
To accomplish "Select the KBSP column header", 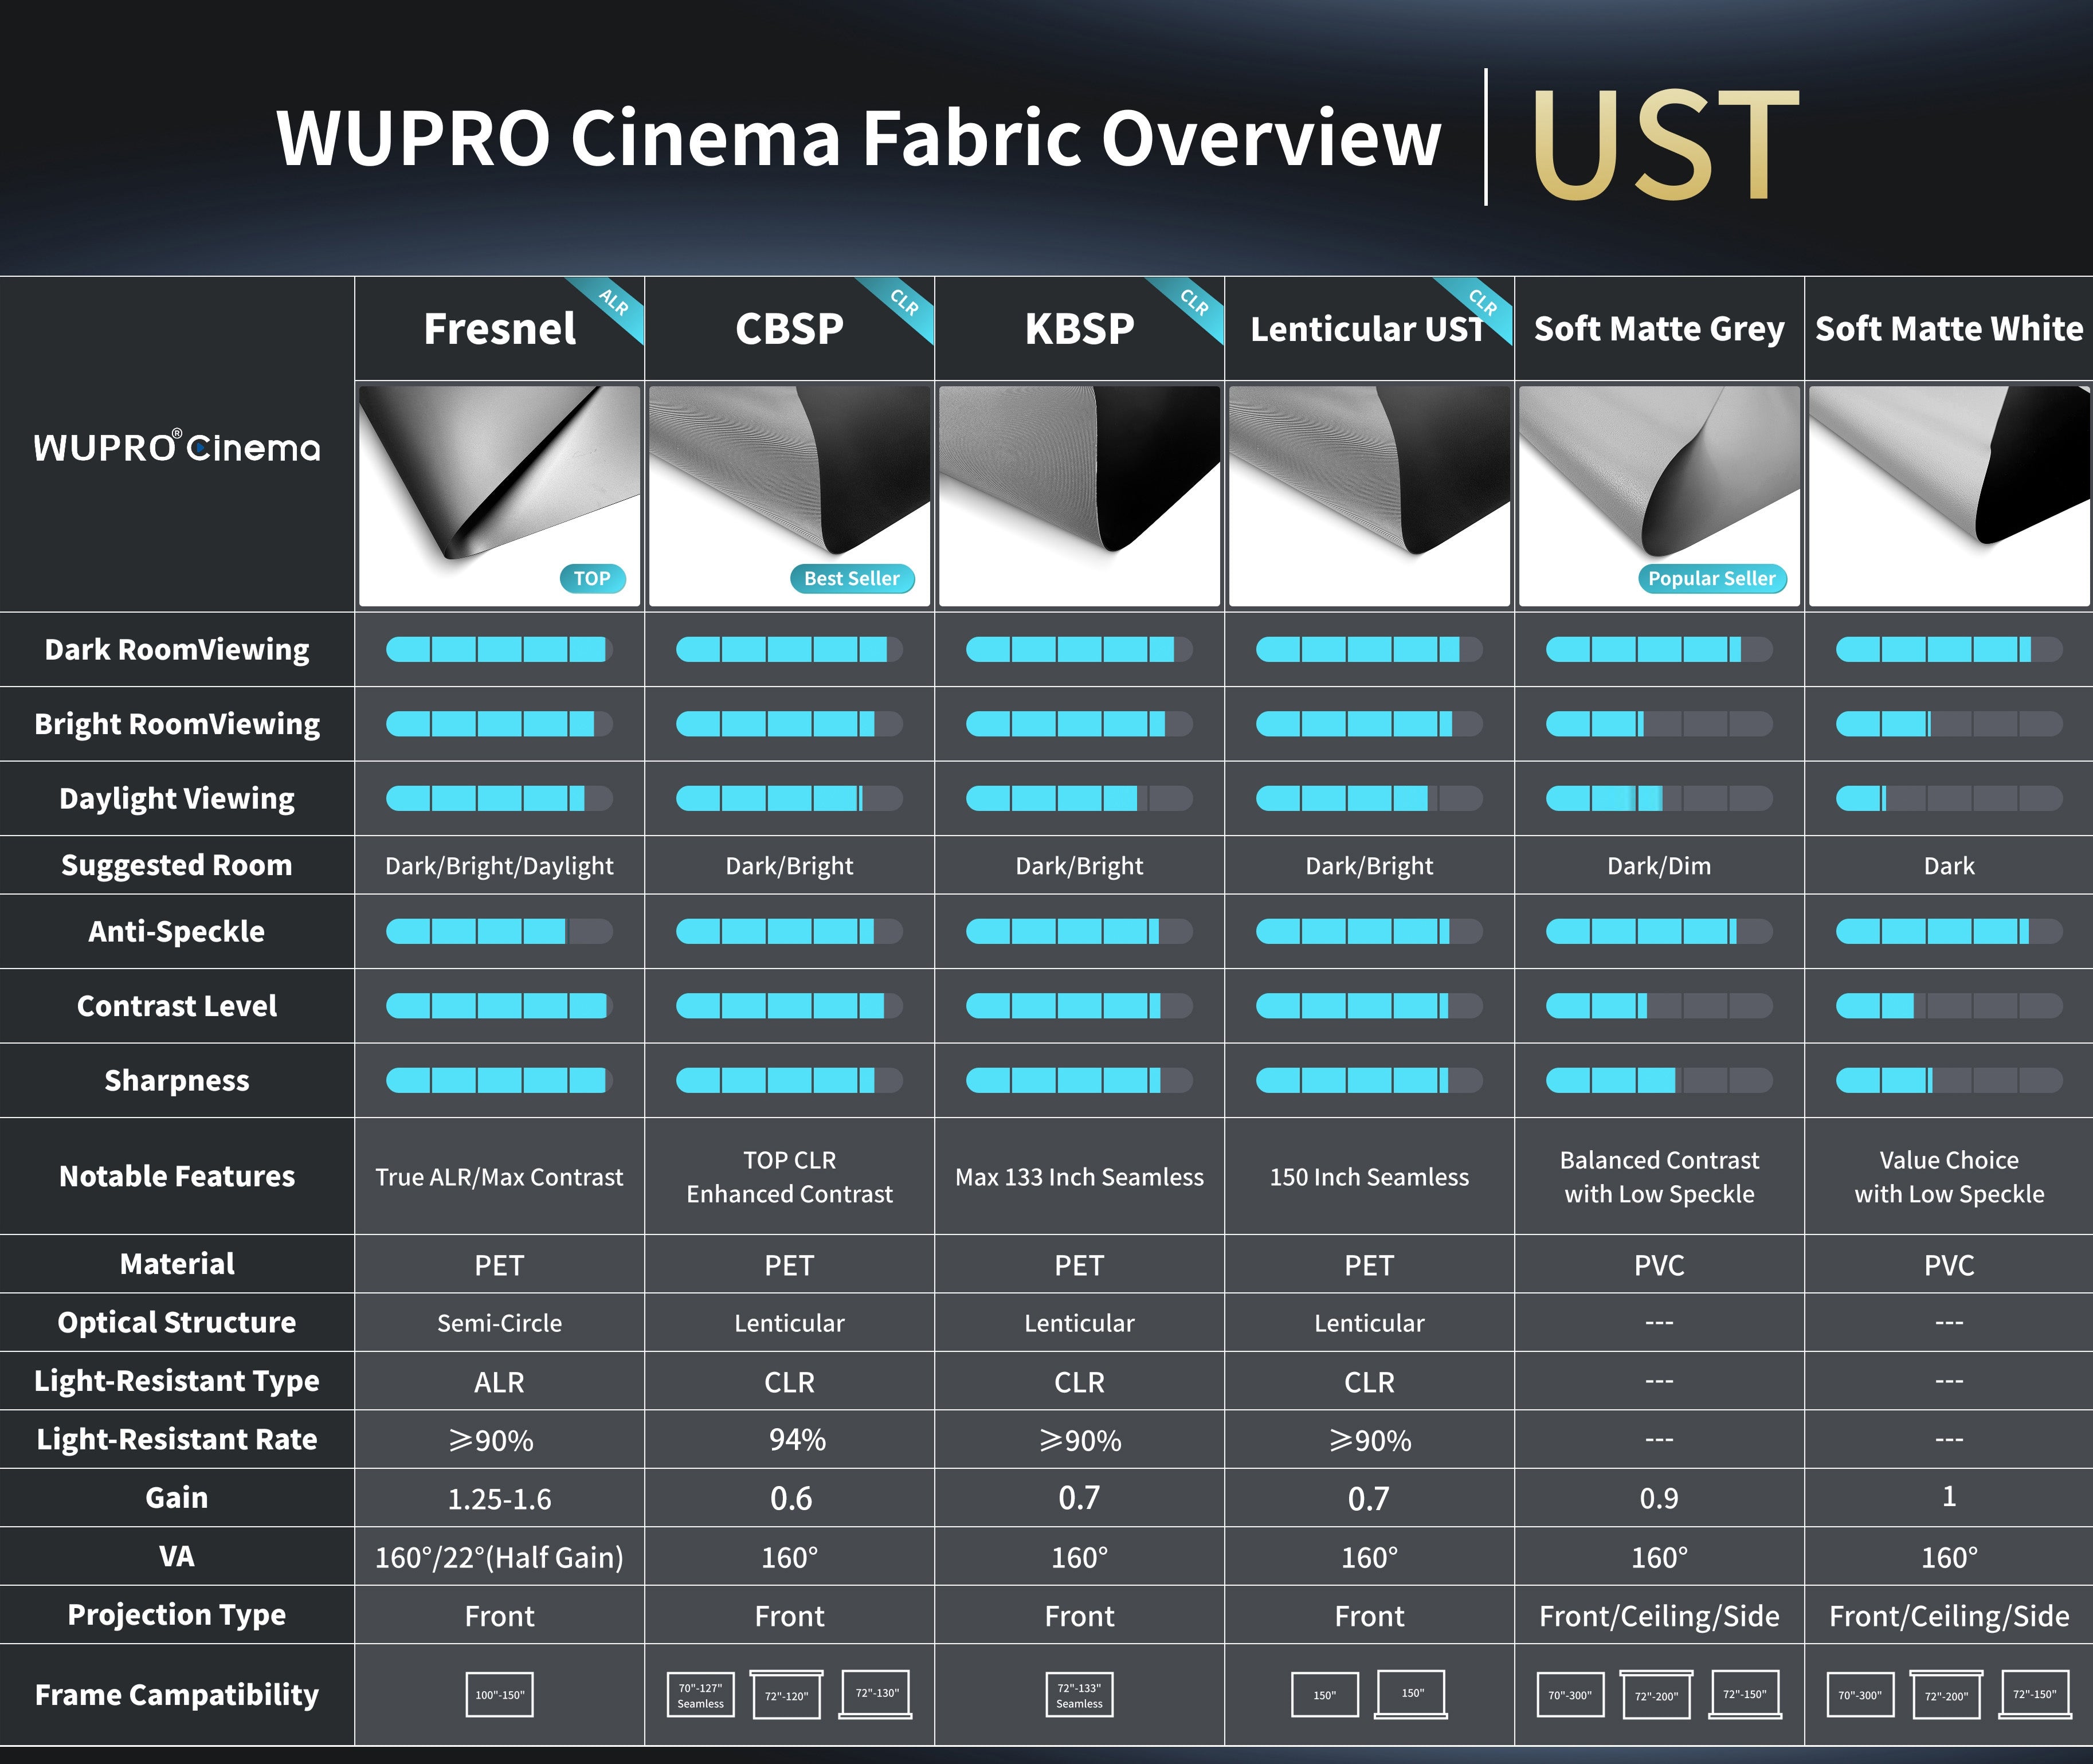I will coord(1079,328).
